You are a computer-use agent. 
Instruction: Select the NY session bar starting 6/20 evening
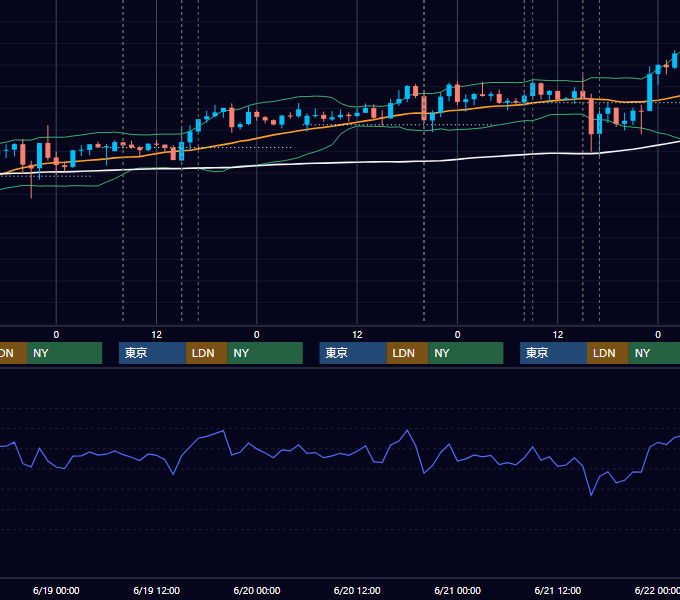tap(466, 353)
